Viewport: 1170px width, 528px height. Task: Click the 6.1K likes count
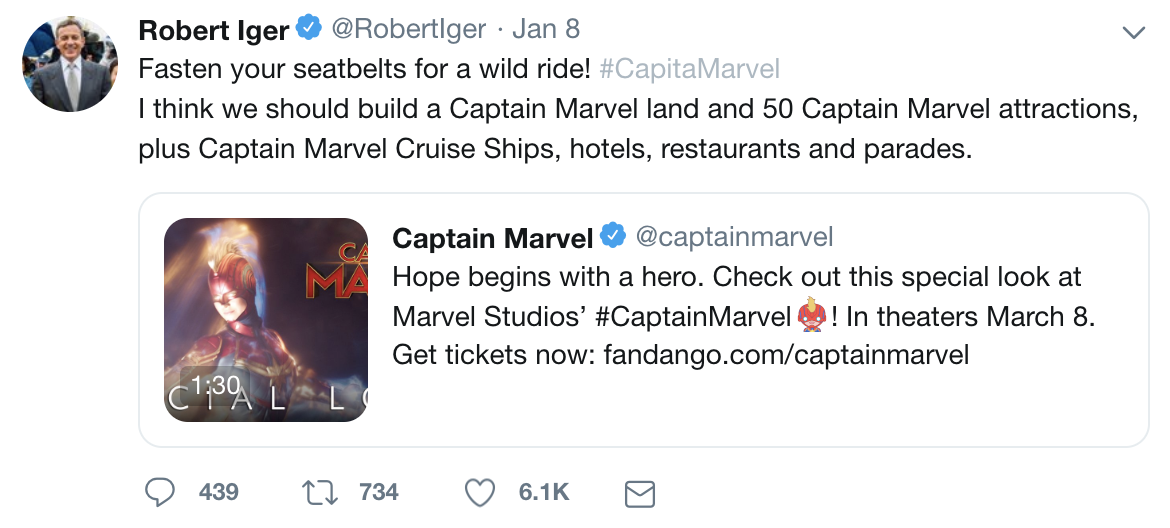pyautogui.click(x=544, y=492)
